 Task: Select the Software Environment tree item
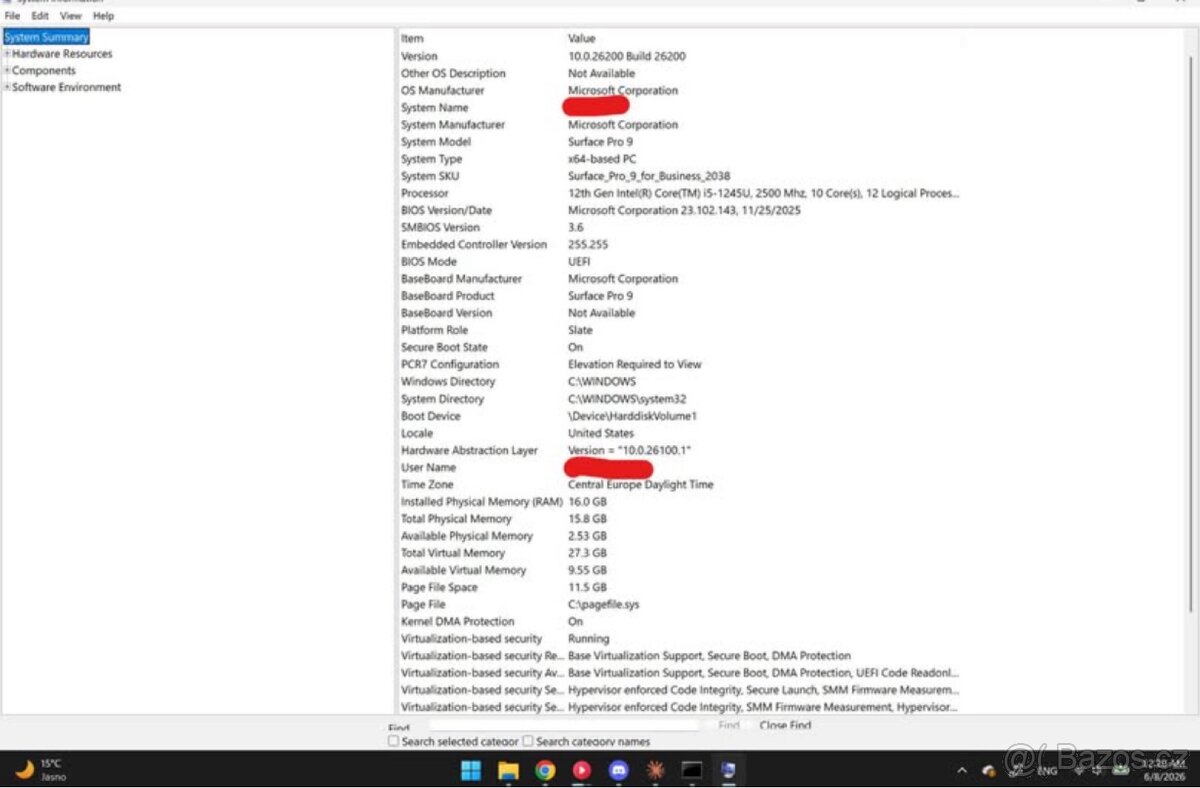pos(67,88)
